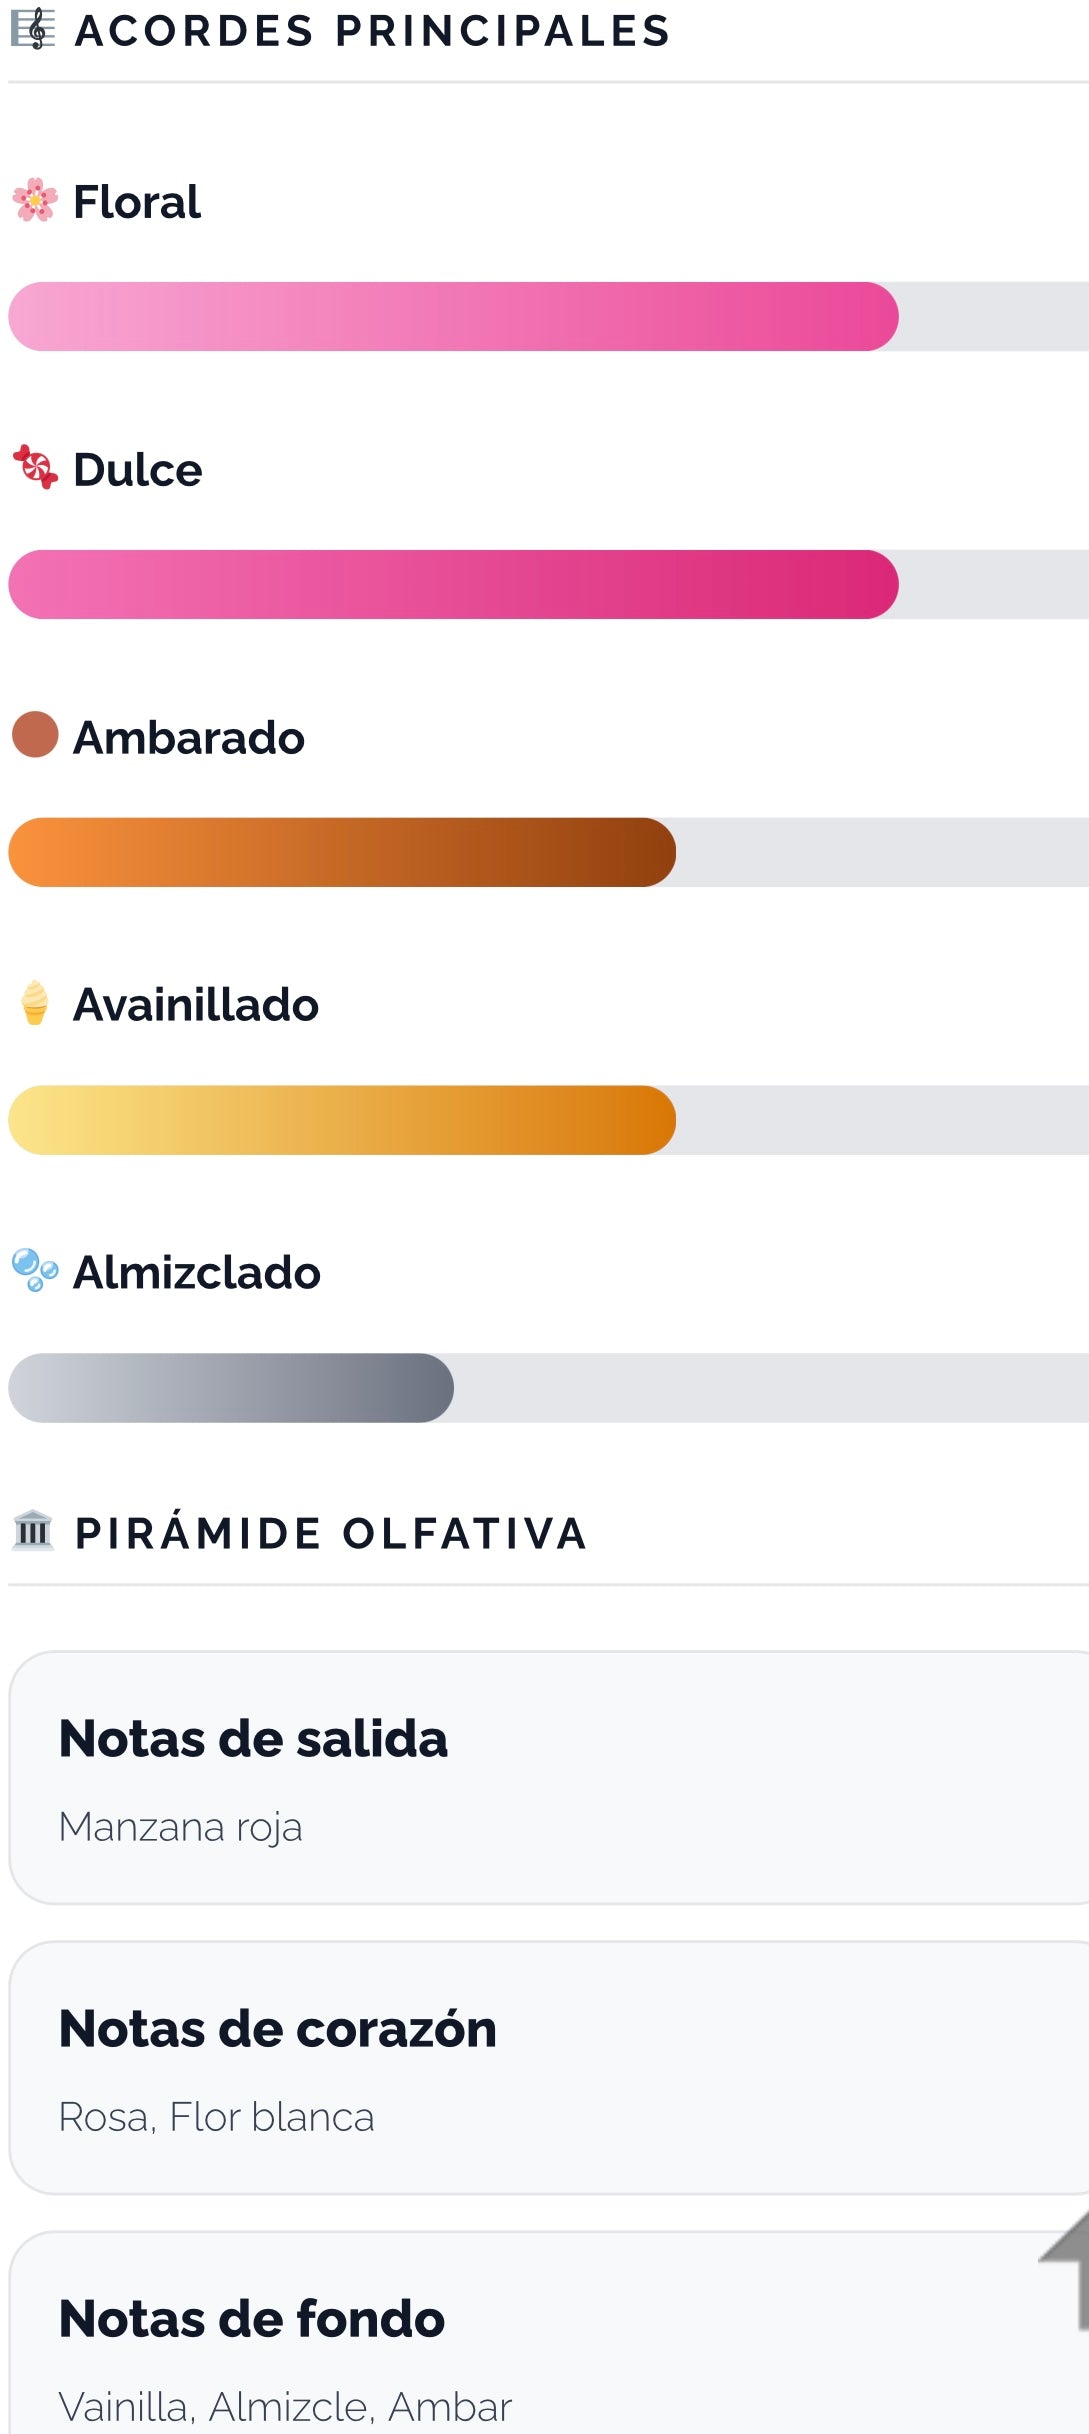The width and height of the screenshot is (1089, 2434).
Task: Click the bubbles icon next to Almizclado
Action: pos(35,1271)
